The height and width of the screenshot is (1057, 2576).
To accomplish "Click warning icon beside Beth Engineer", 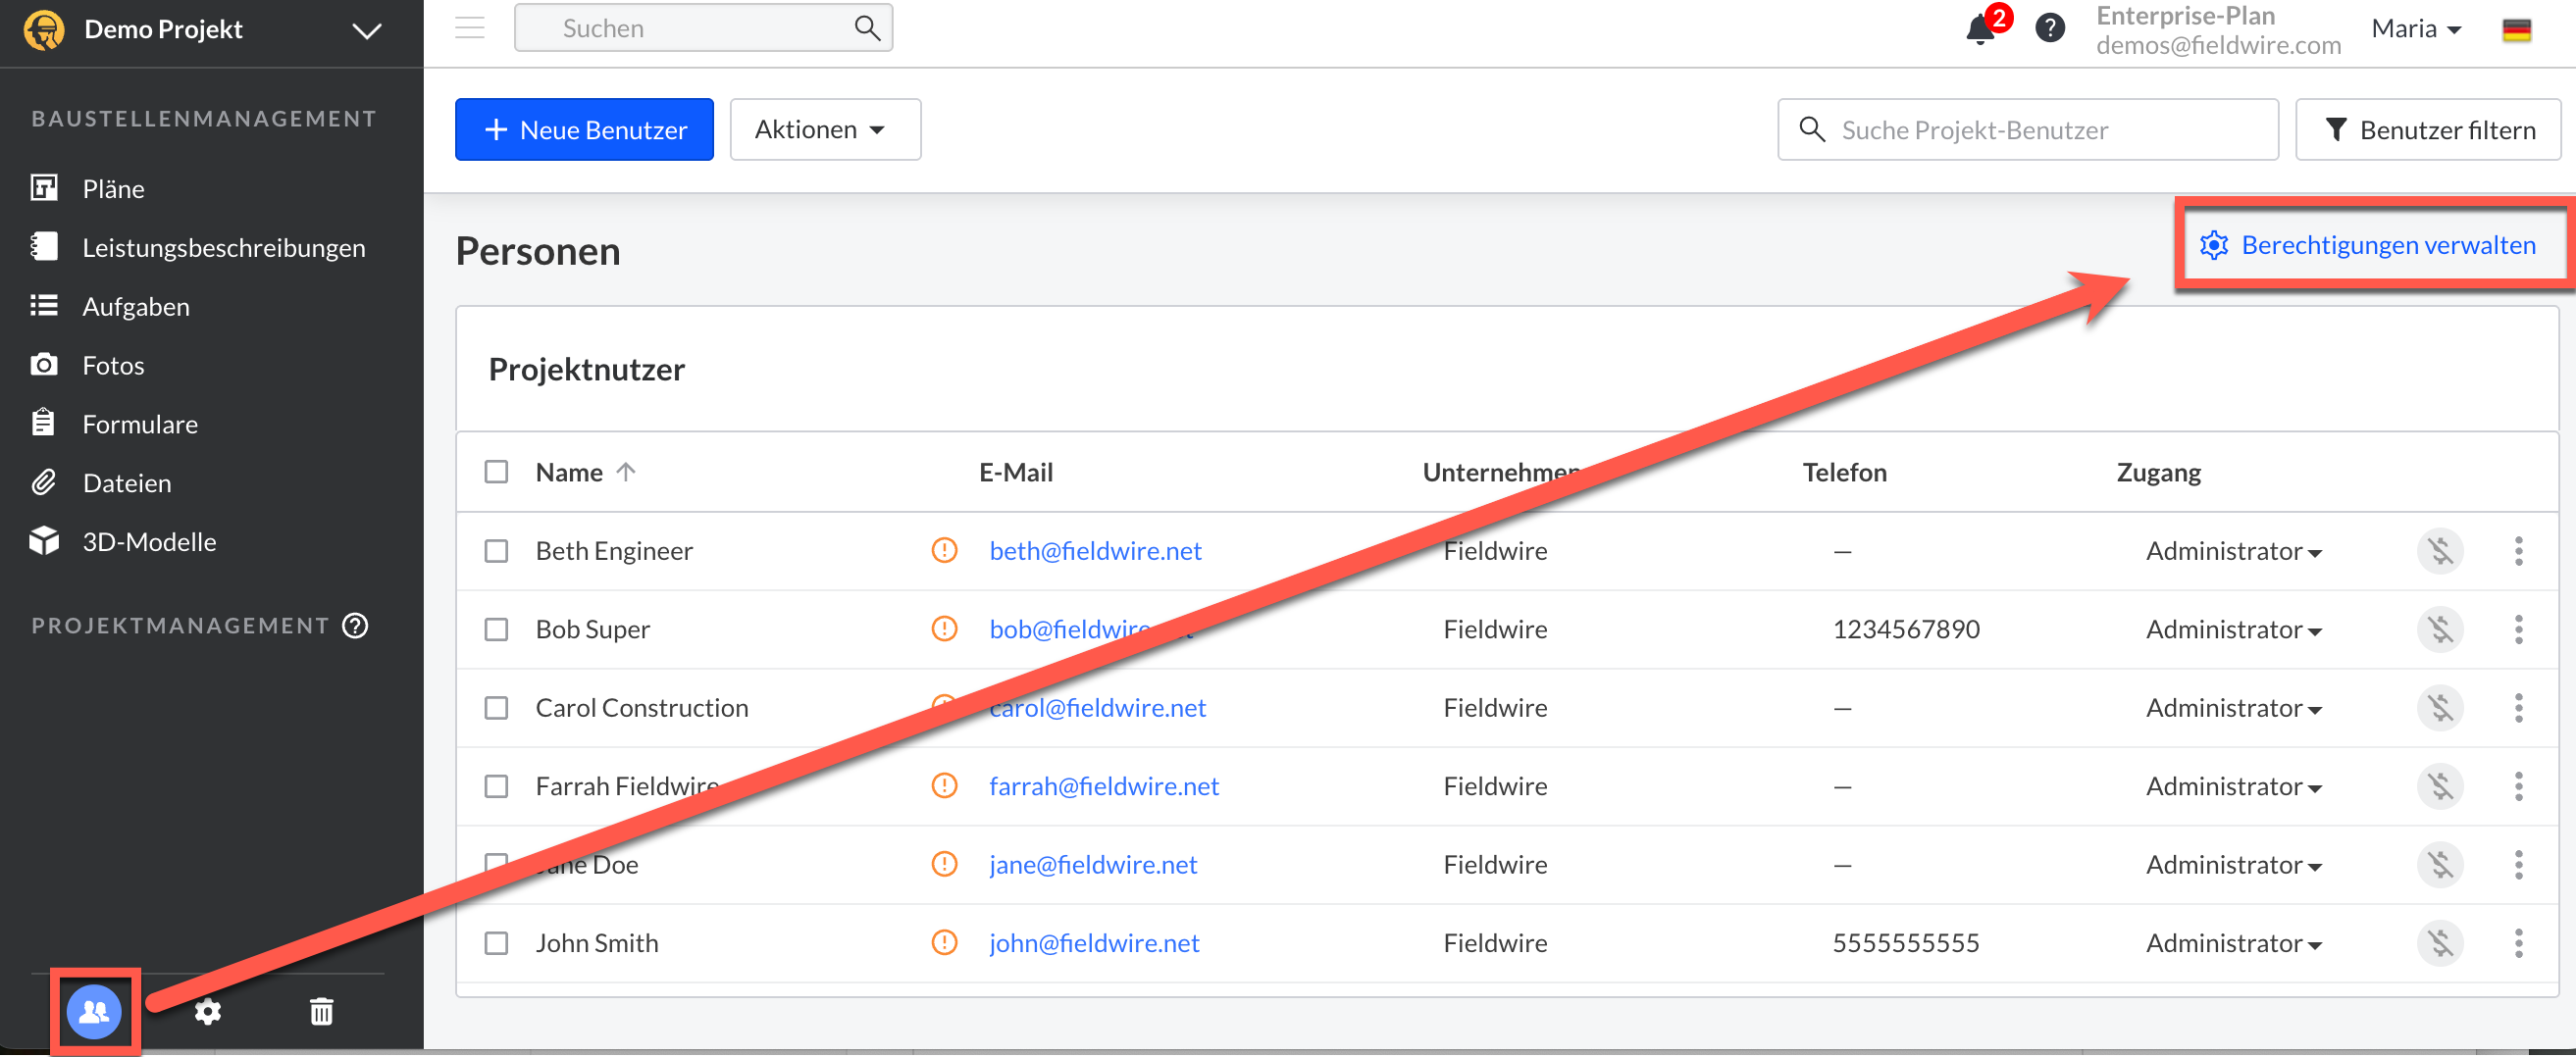I will (944, 551).
